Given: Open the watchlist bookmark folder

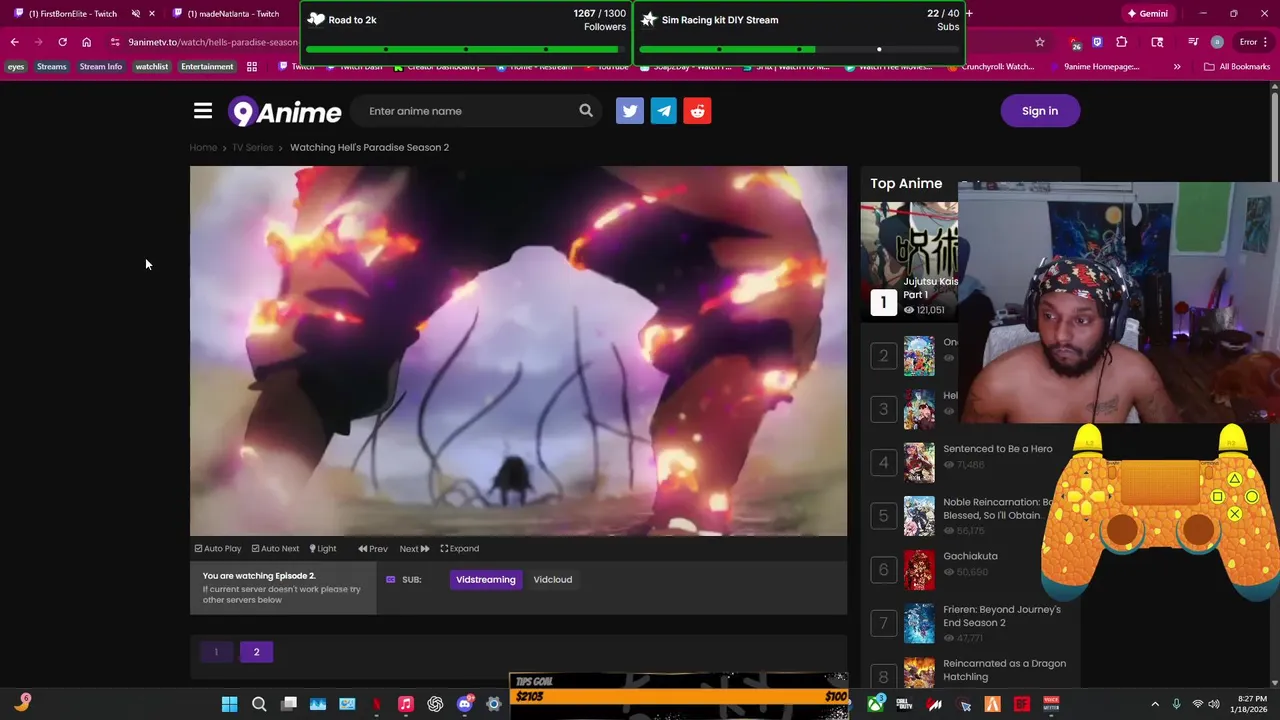Looking at the screenshot, I should [x=152, y=67].
